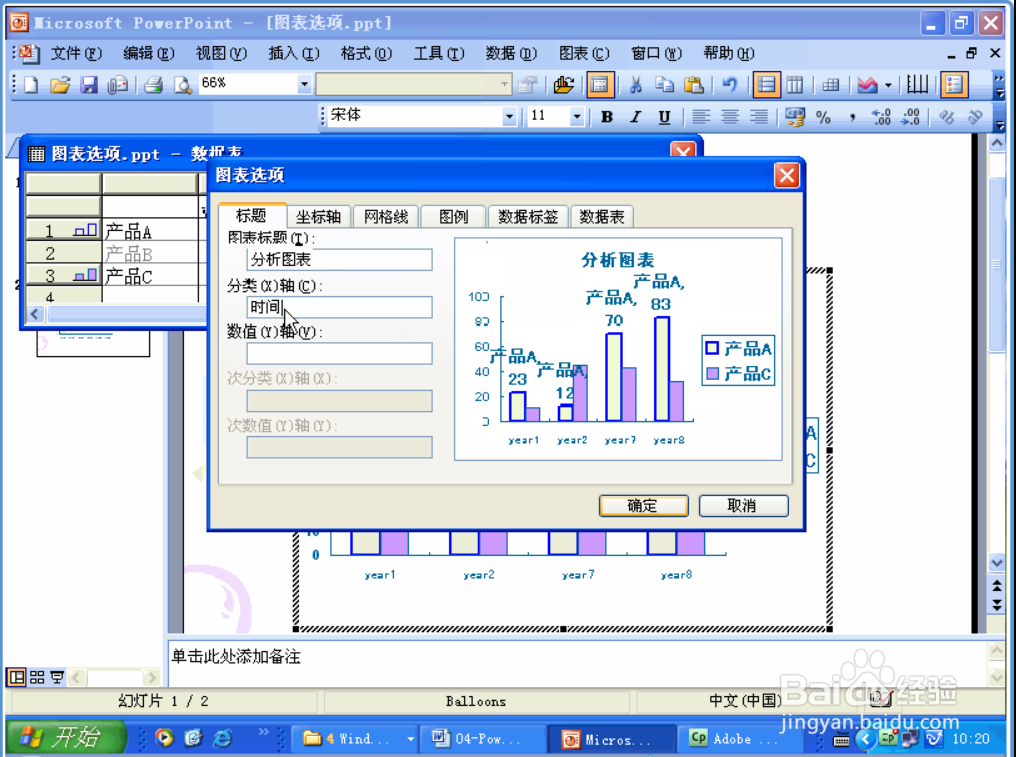Cut with the scissors icon
This screenshot has height=757, width=1016.
635,85
